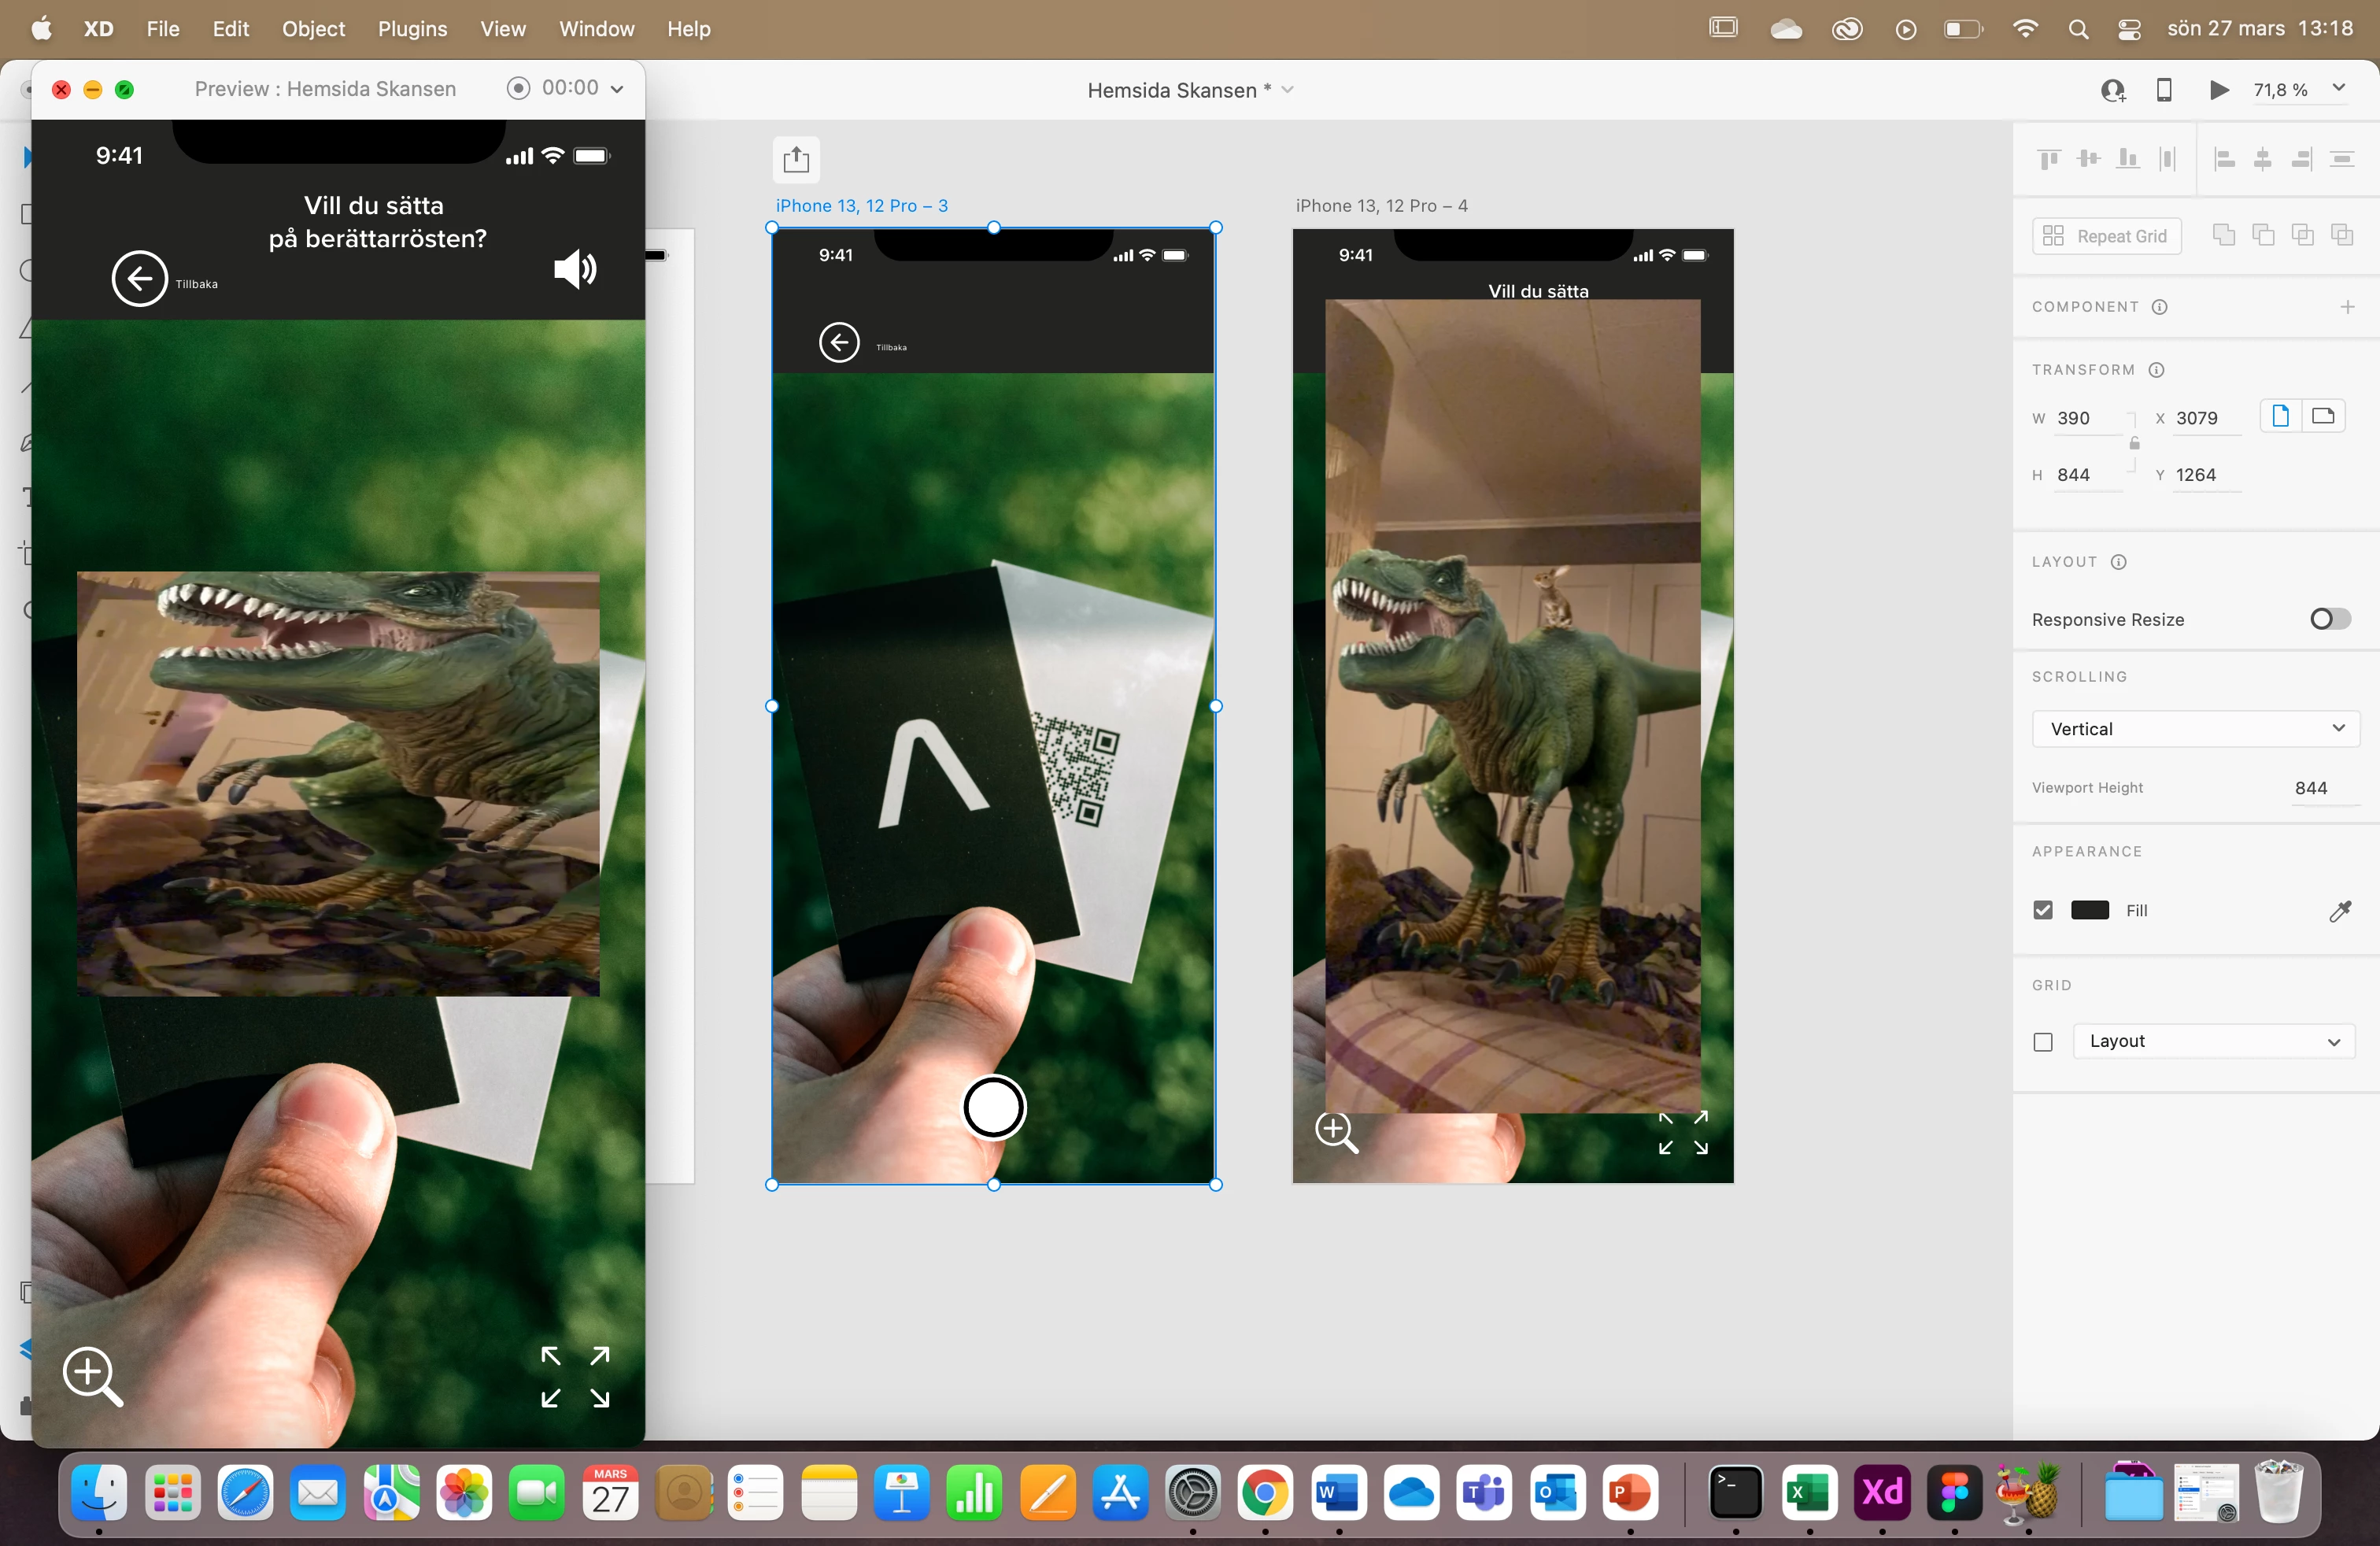Click the dark Fill color swatch
Image resolution: width=2380 pixels, height=1546 pixels.
tap(2089, 910)
